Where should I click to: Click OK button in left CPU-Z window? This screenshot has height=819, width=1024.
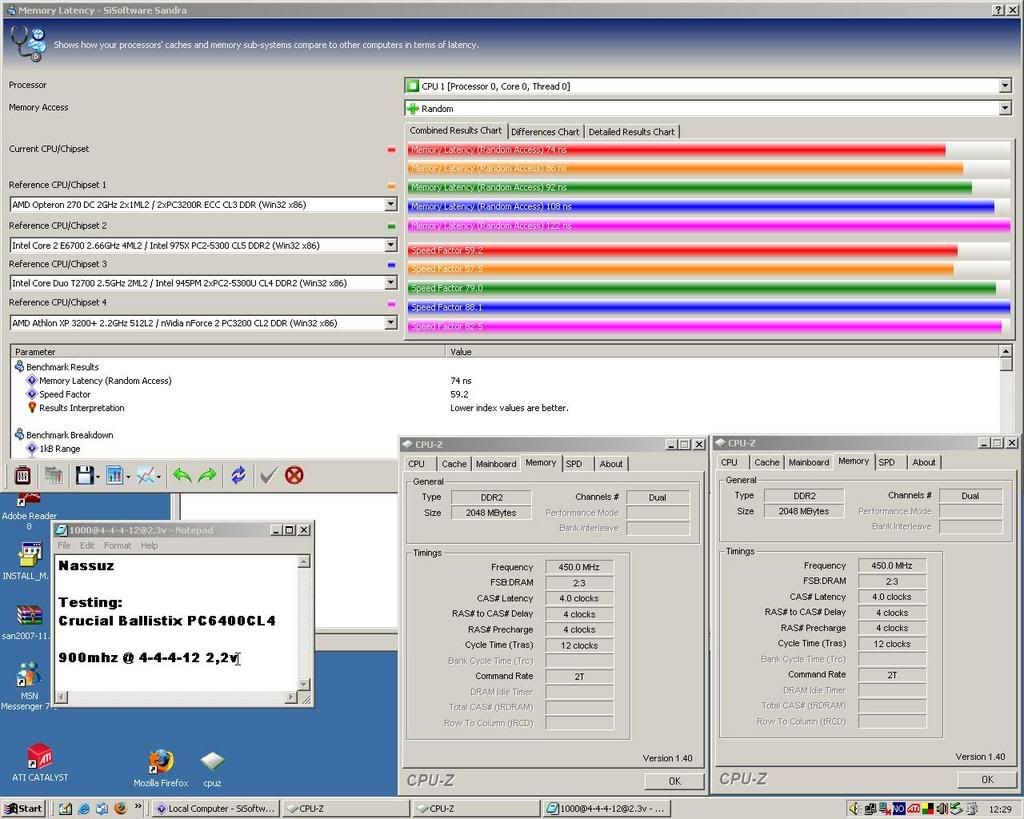point(675,780)
